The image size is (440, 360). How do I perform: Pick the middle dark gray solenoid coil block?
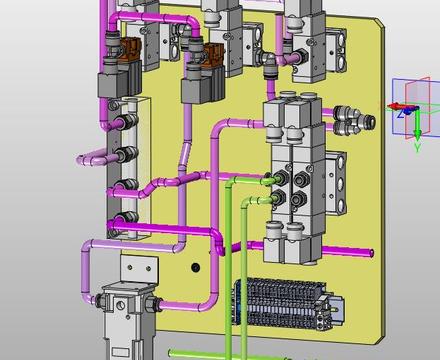point(203,87)
